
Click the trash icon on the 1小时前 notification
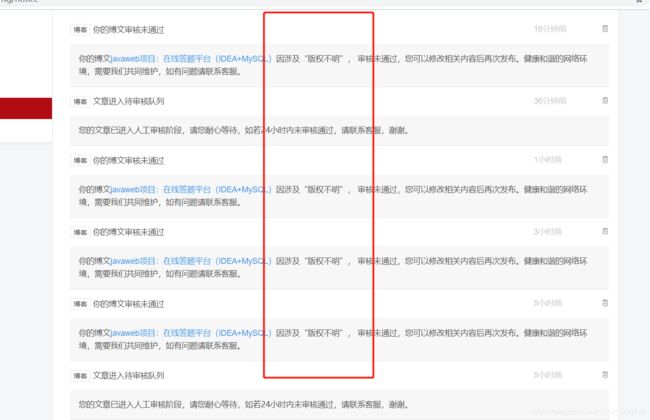point(604,159)
